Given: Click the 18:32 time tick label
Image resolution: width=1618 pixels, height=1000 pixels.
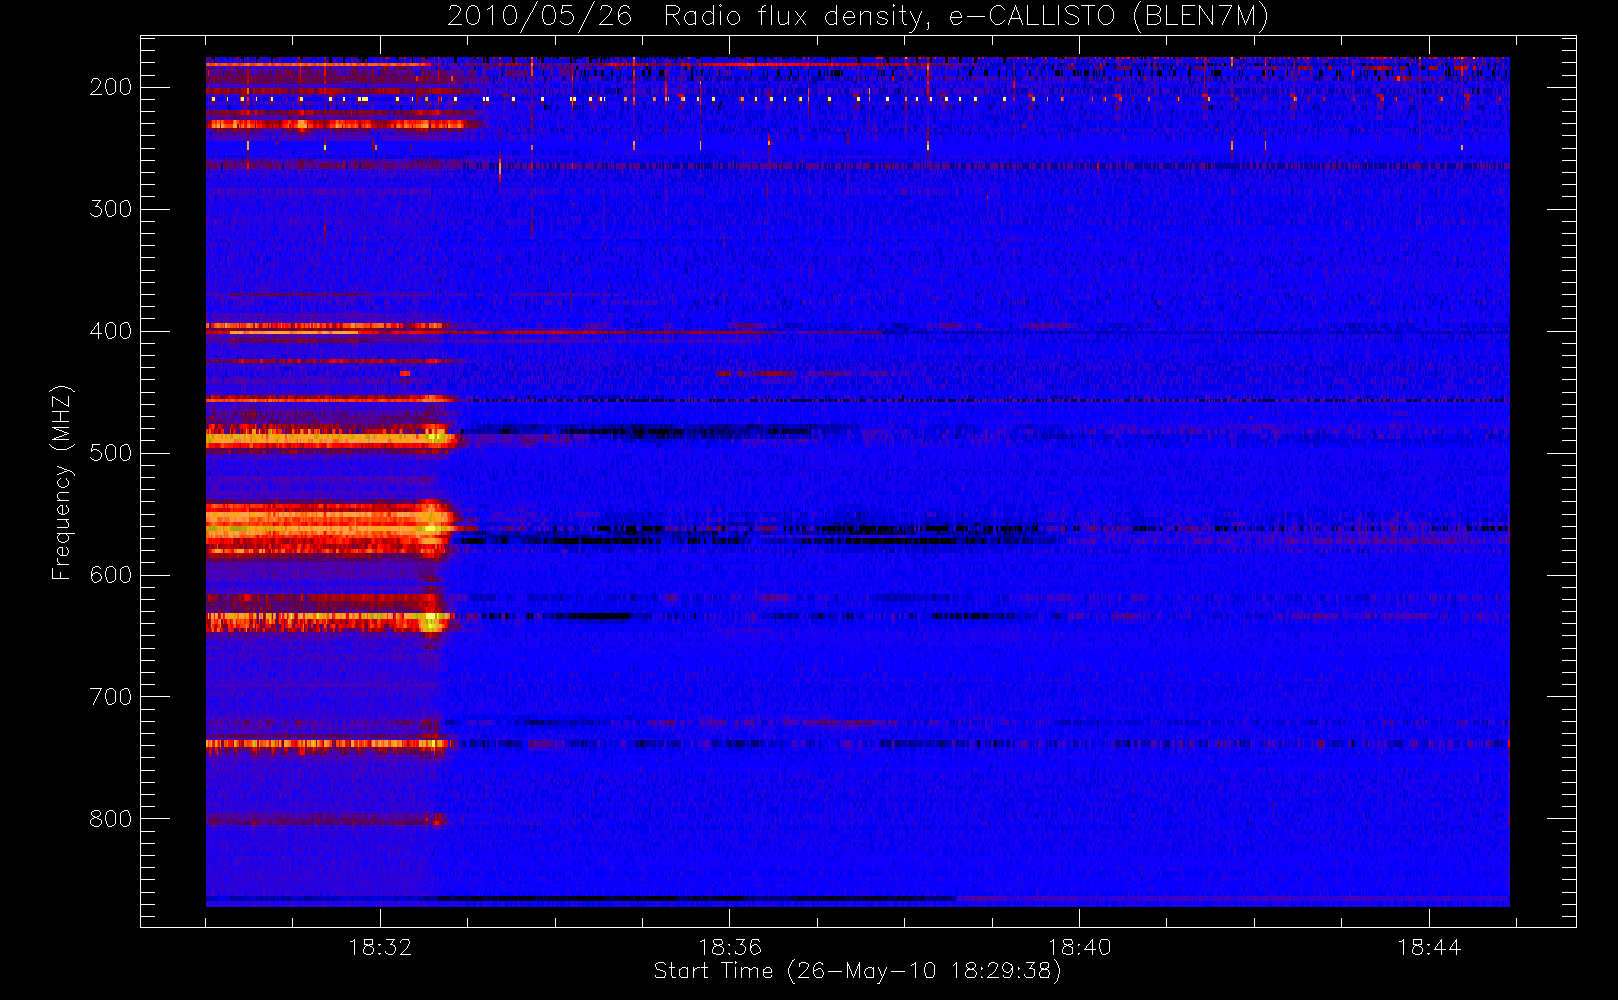Looking at the screenshot, I should [x=380, y=947].
